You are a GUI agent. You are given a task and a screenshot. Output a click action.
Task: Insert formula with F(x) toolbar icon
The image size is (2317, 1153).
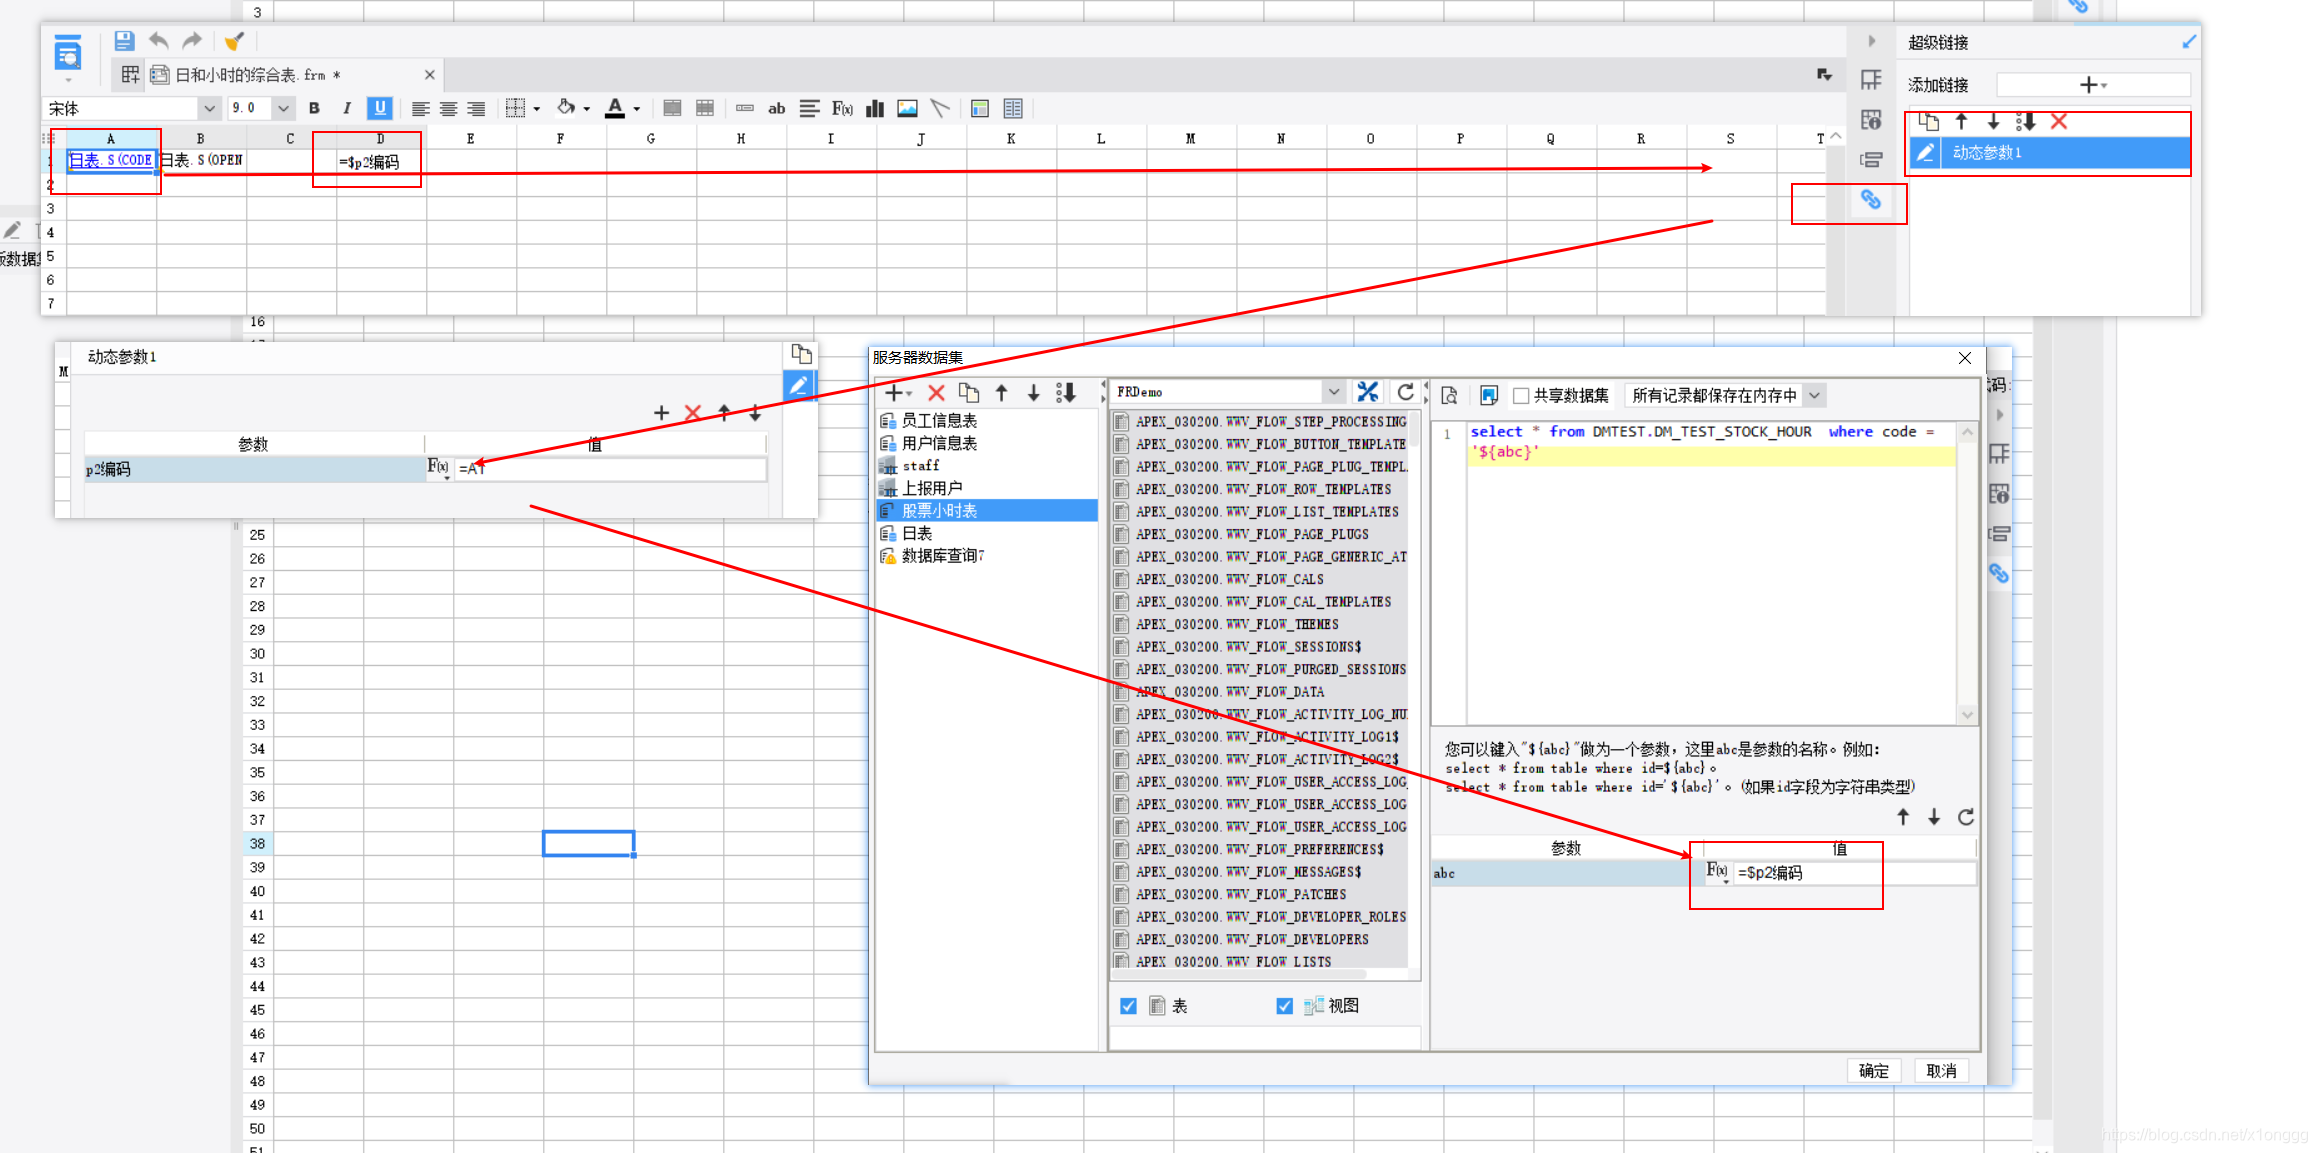pos(842,108)
